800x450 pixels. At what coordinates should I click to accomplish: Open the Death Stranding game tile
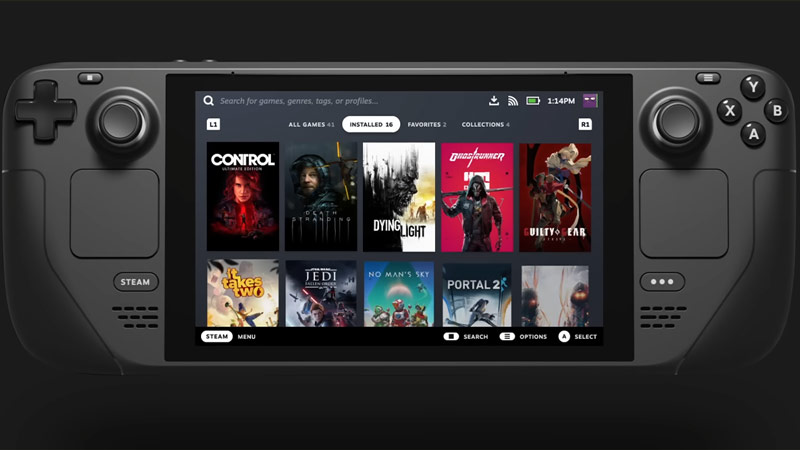[x=321, y=197]
